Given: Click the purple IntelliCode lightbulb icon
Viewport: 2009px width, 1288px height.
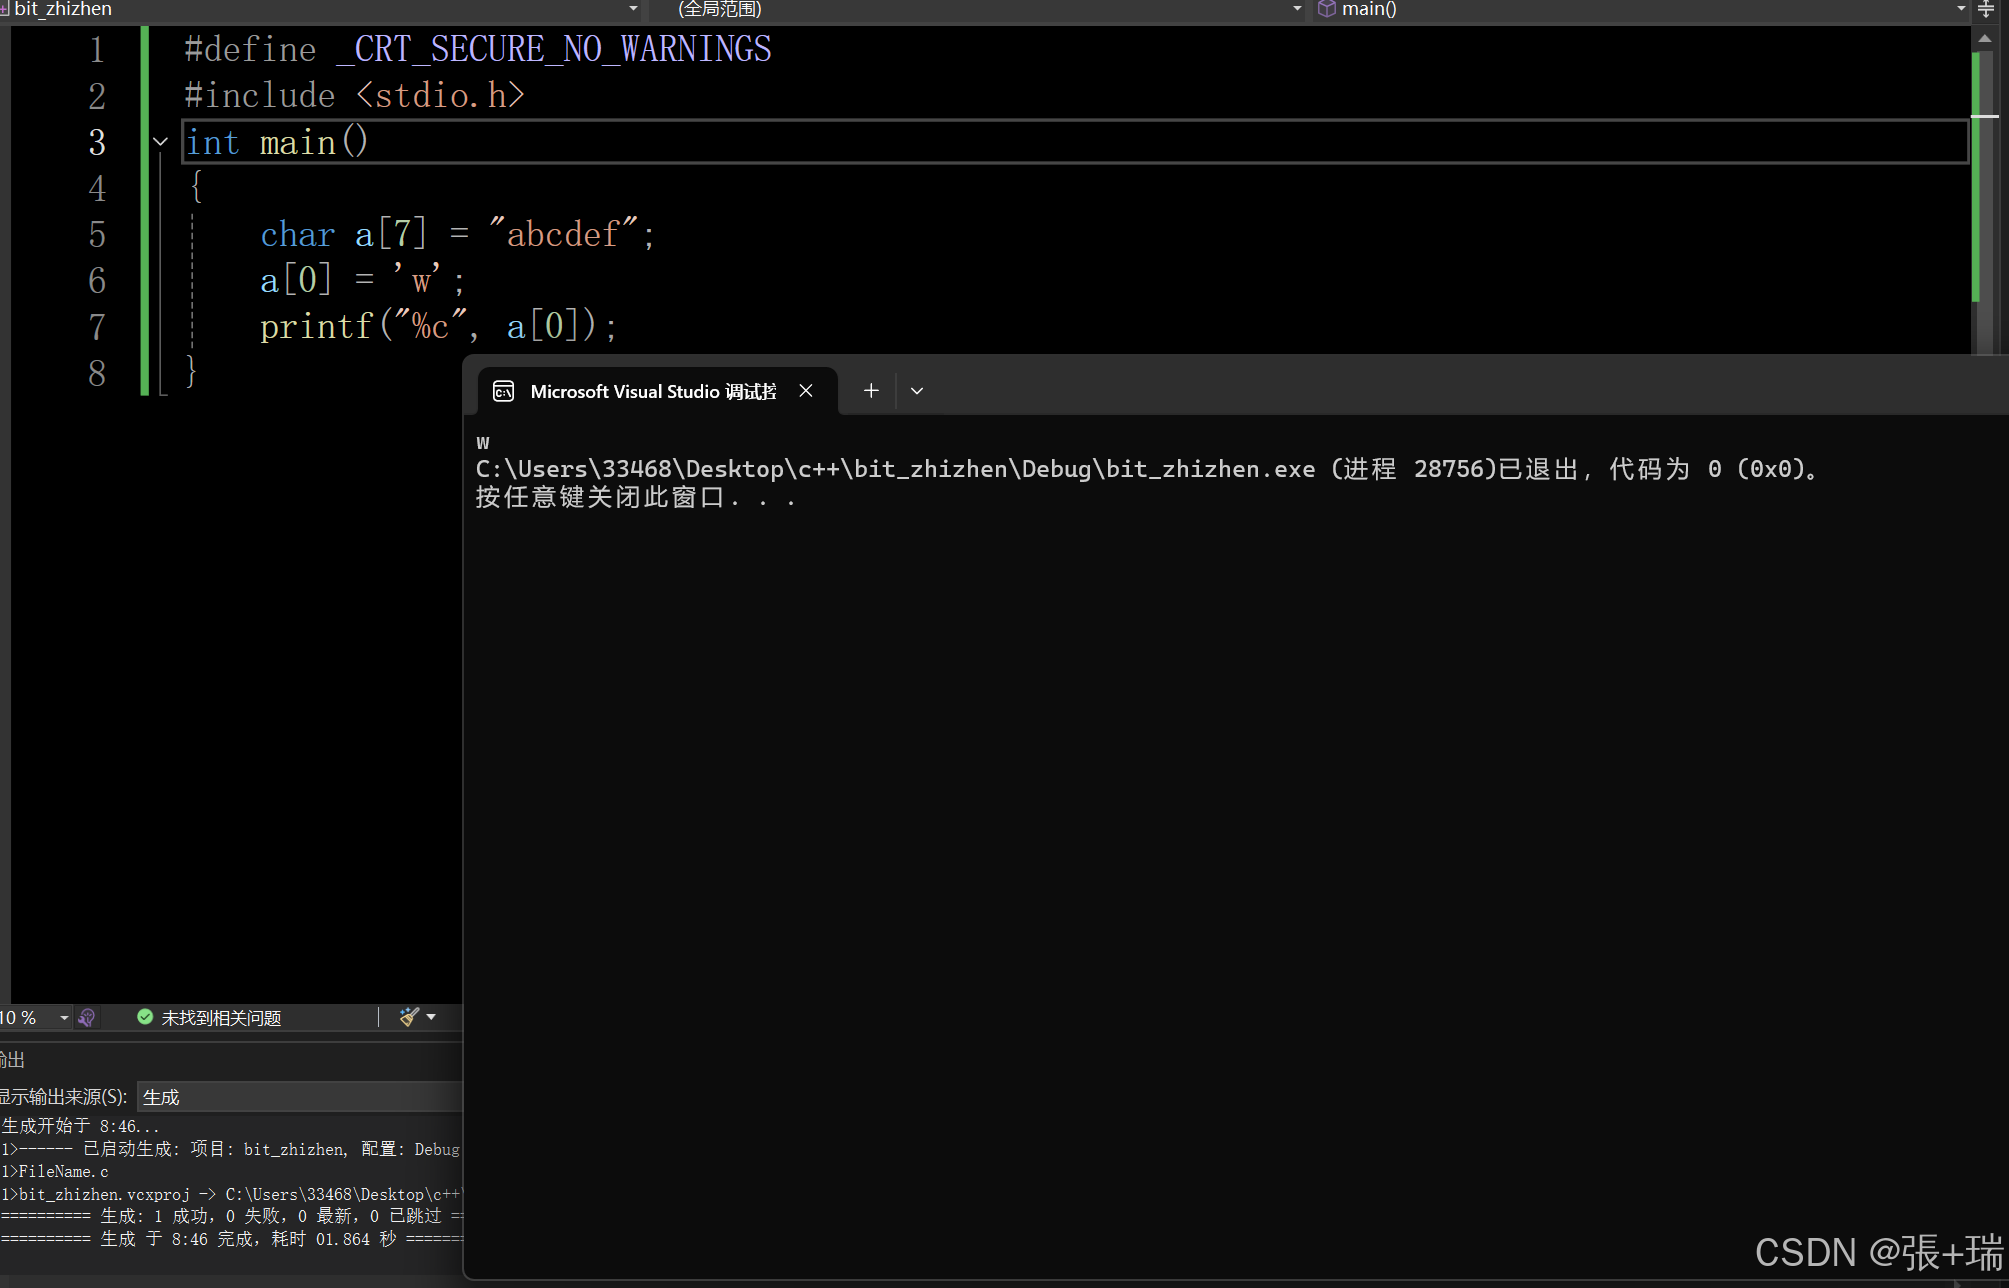Looking at the screenshot, I should (87, 1017).
